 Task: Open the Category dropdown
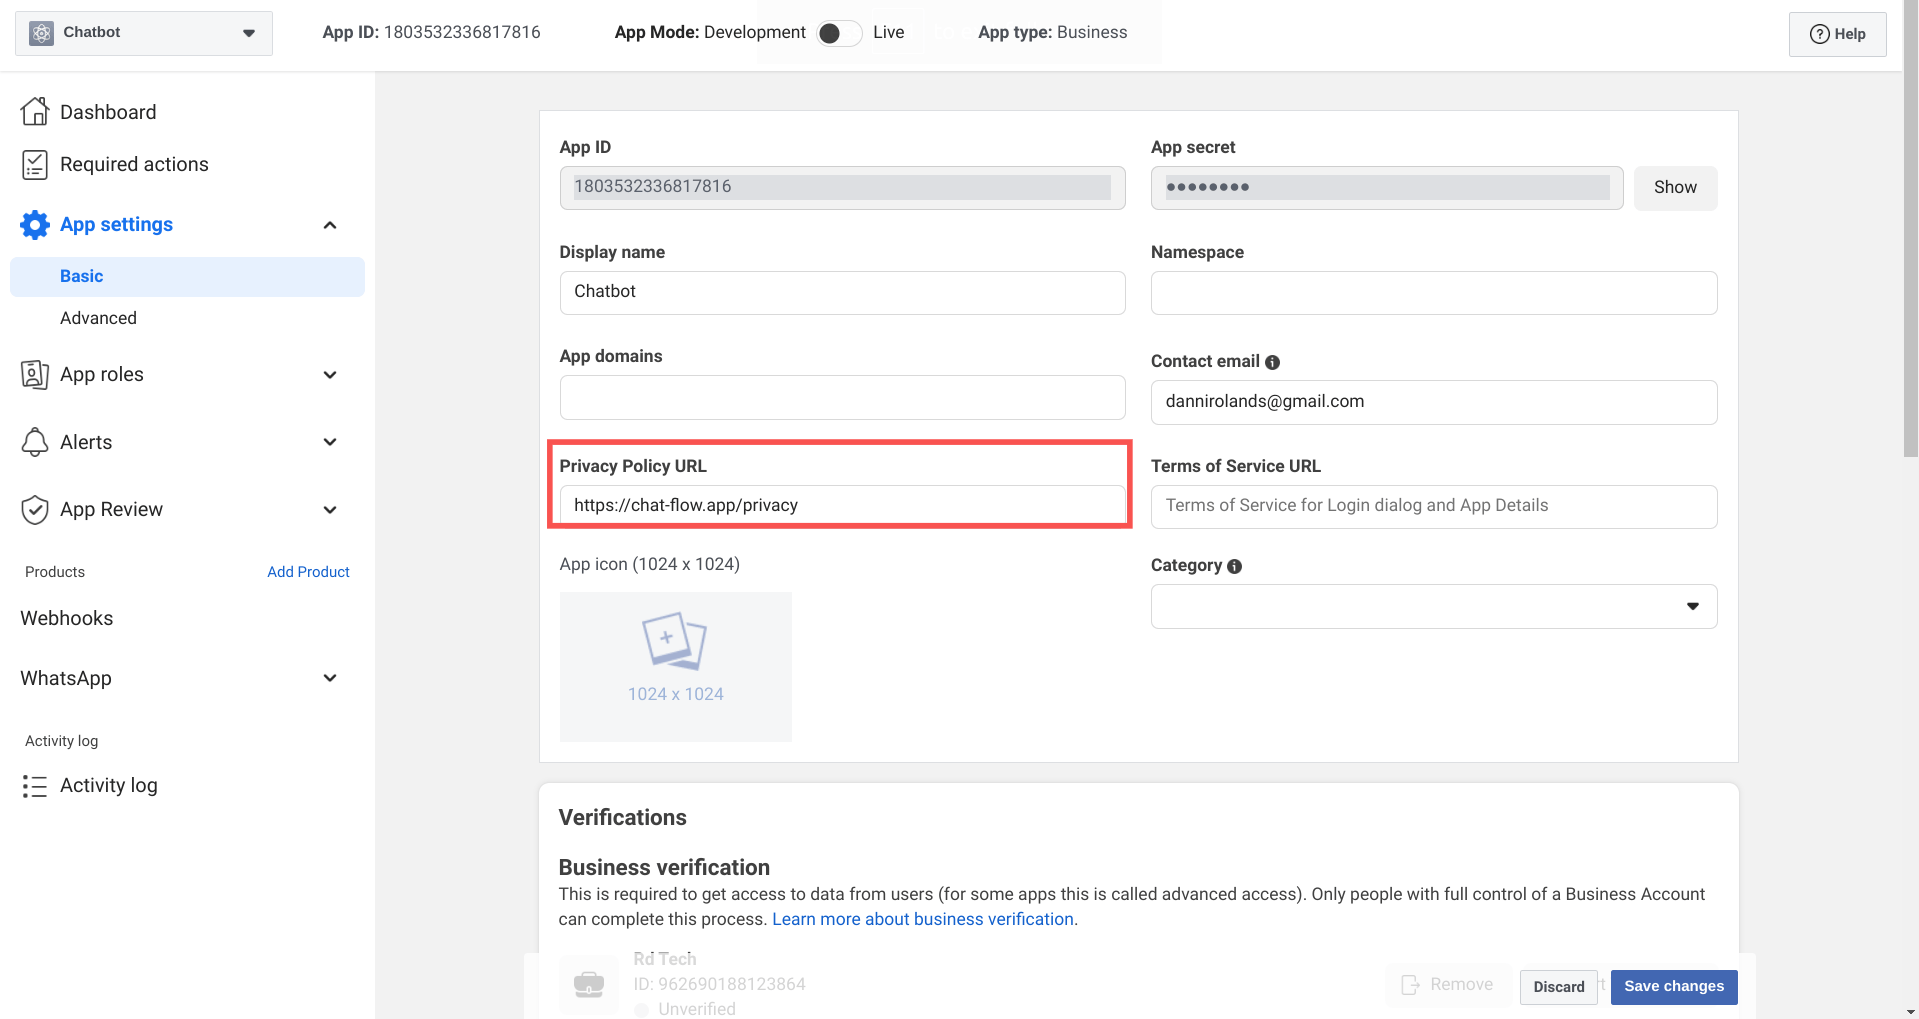[1434, 607]
